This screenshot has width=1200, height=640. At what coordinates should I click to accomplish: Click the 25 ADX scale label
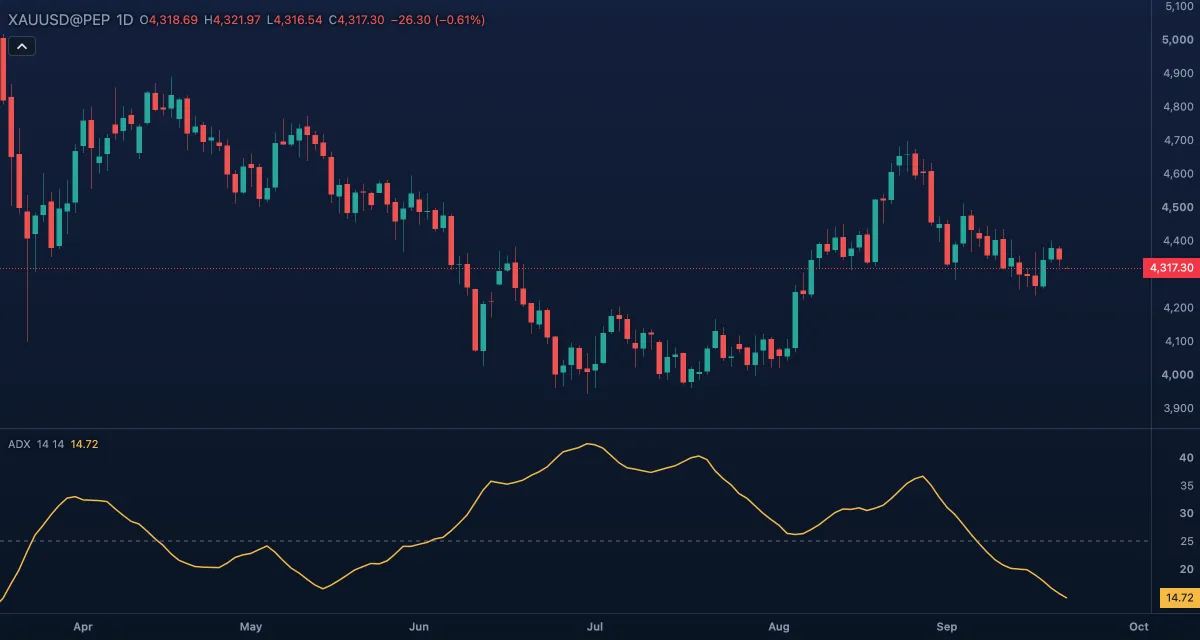1187,541
